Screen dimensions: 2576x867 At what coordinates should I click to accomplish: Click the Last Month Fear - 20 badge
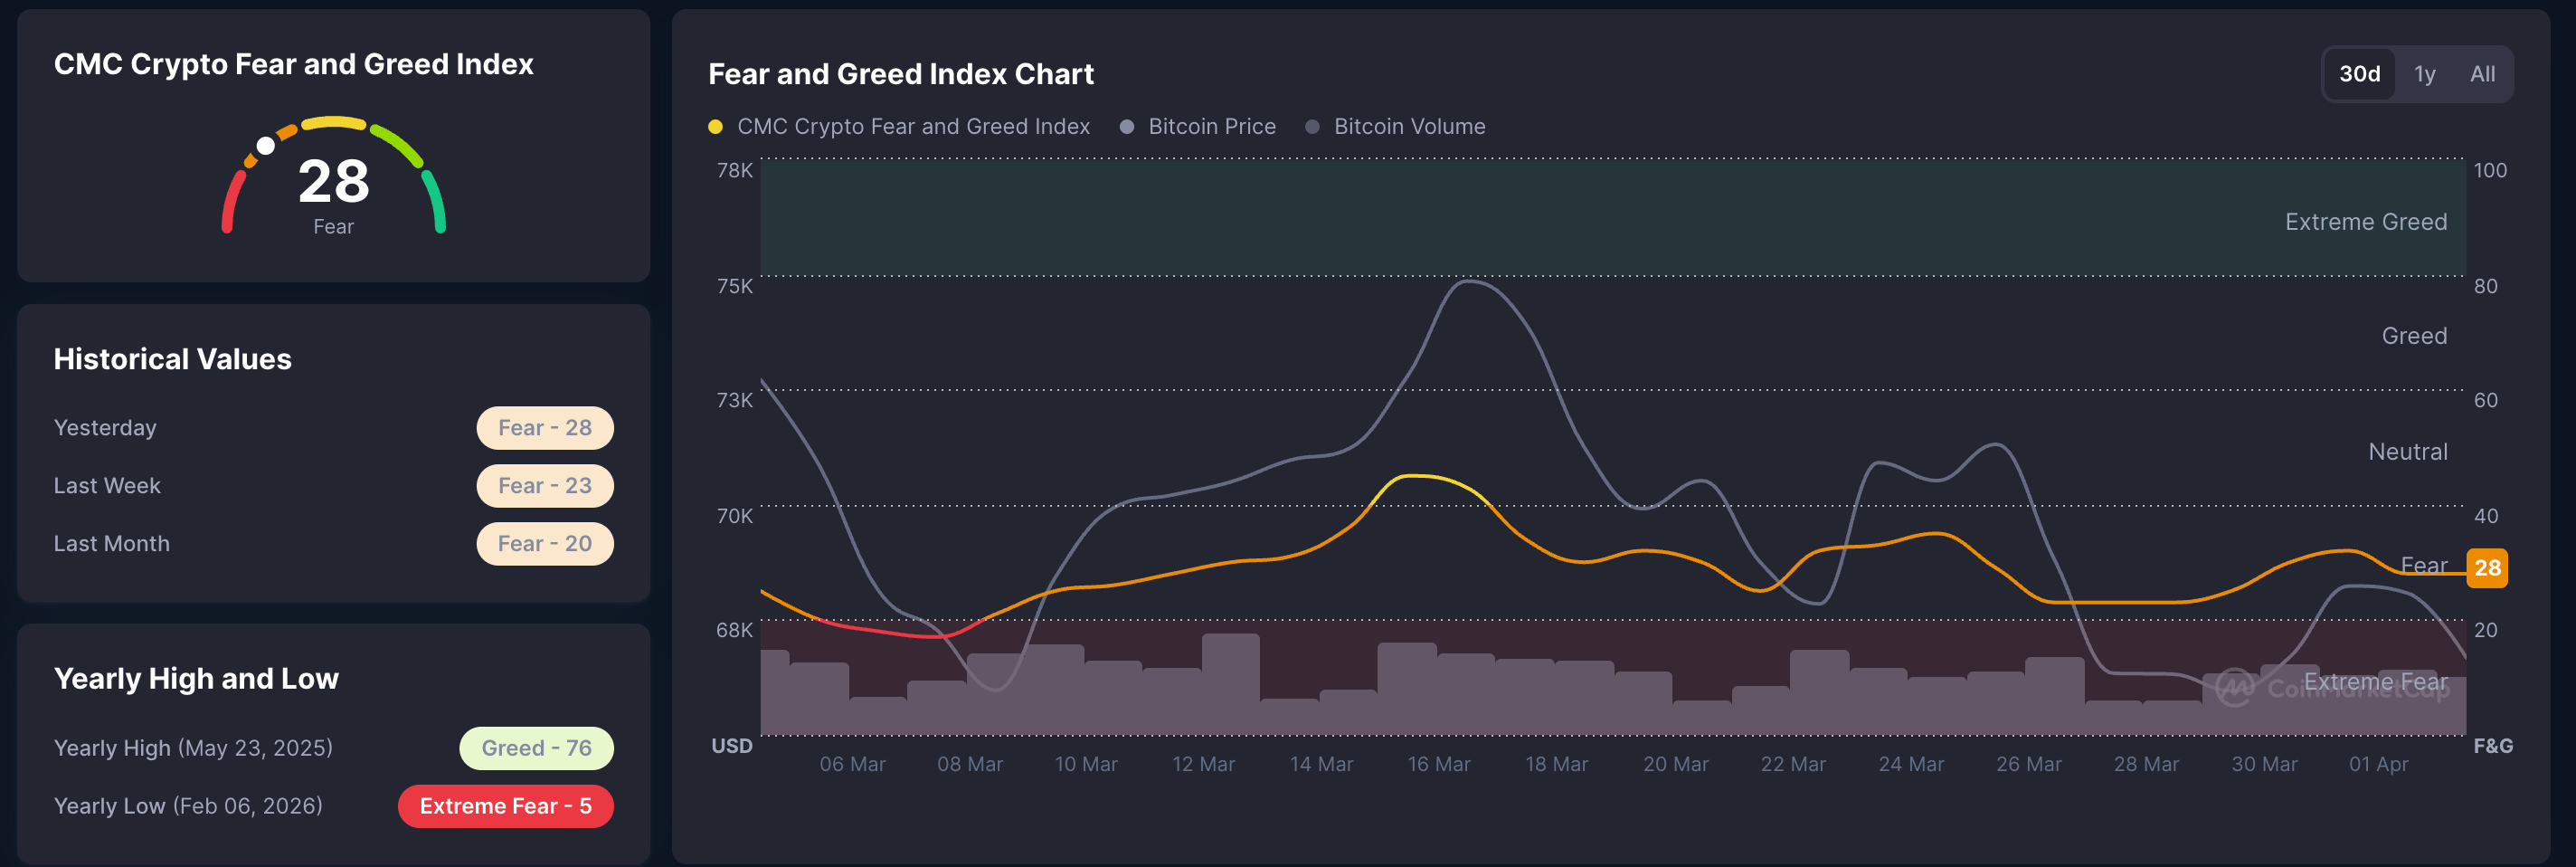click(544, 544)
